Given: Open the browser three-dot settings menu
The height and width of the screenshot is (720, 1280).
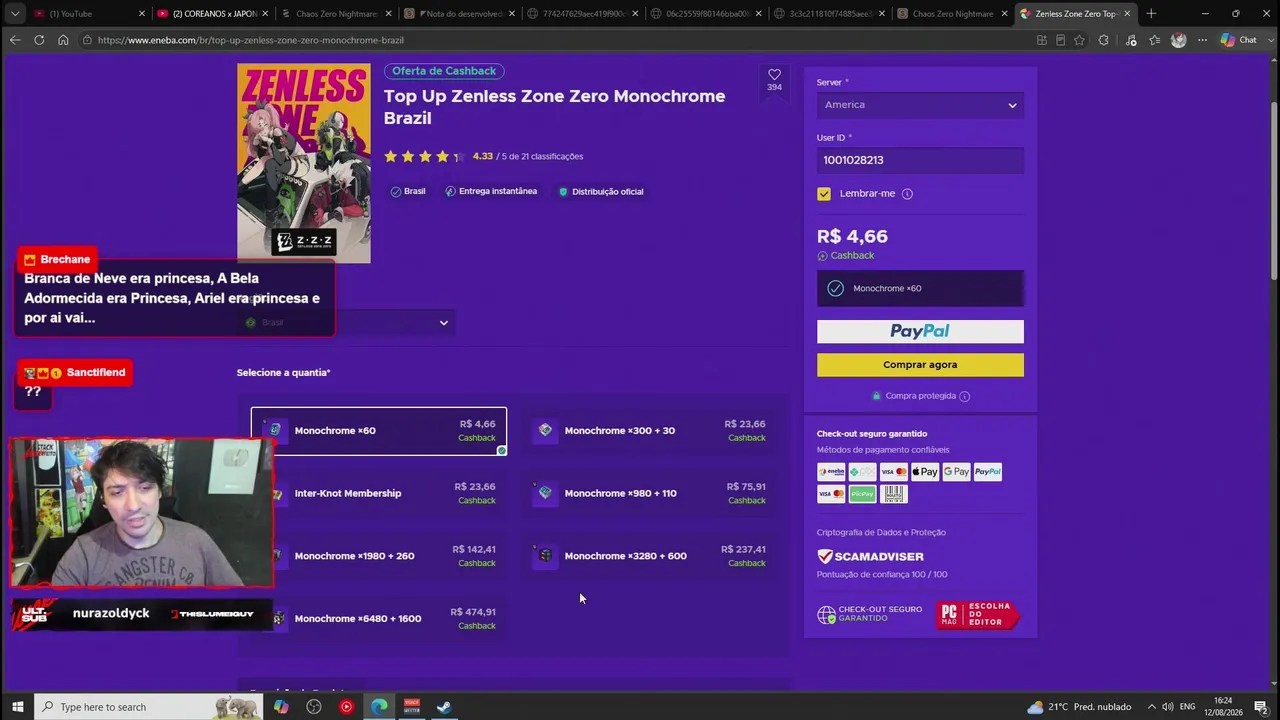Looking at the screenshot, I should 1201,40.
